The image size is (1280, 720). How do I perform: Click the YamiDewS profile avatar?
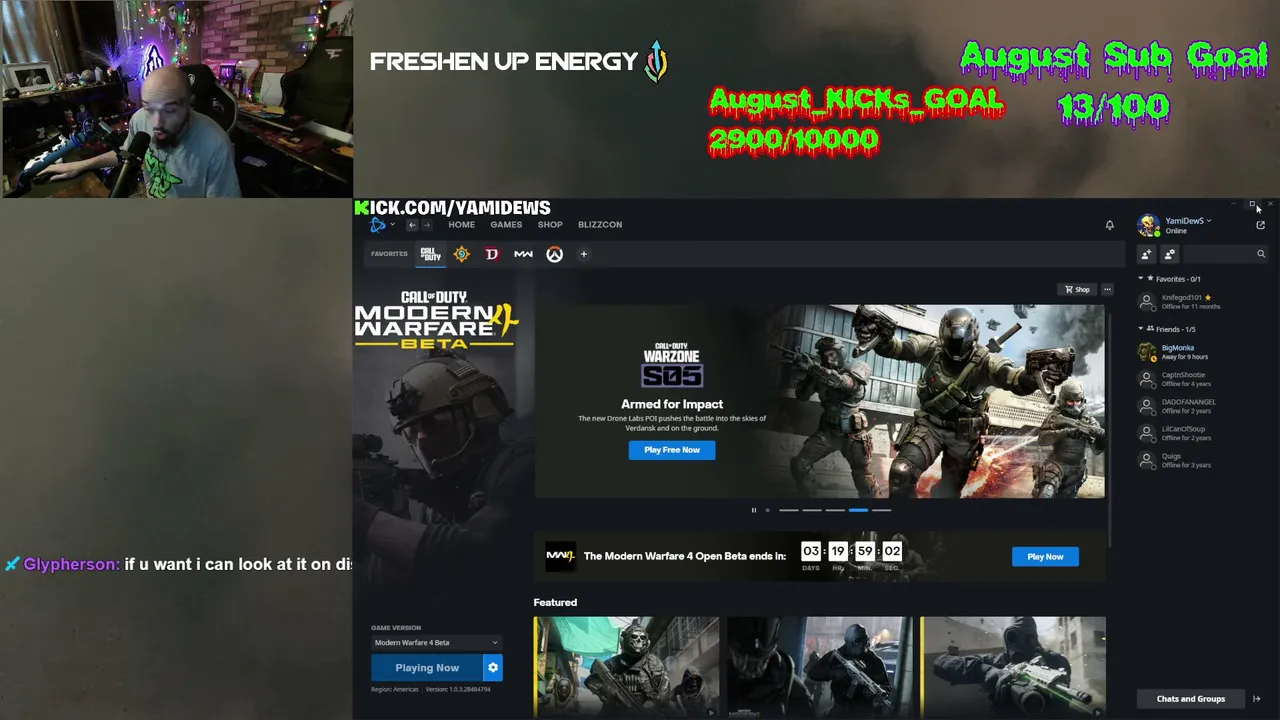(1148, 225)
